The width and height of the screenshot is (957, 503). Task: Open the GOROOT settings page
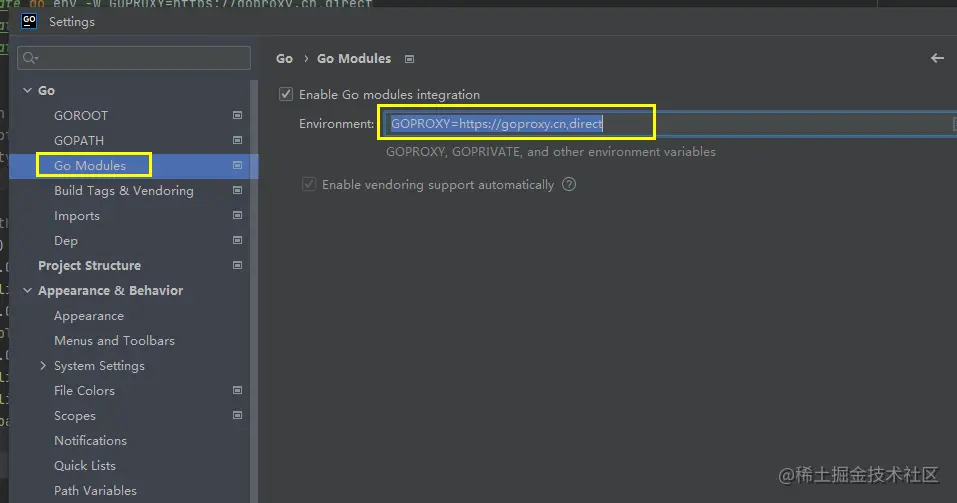coord(81,115)
